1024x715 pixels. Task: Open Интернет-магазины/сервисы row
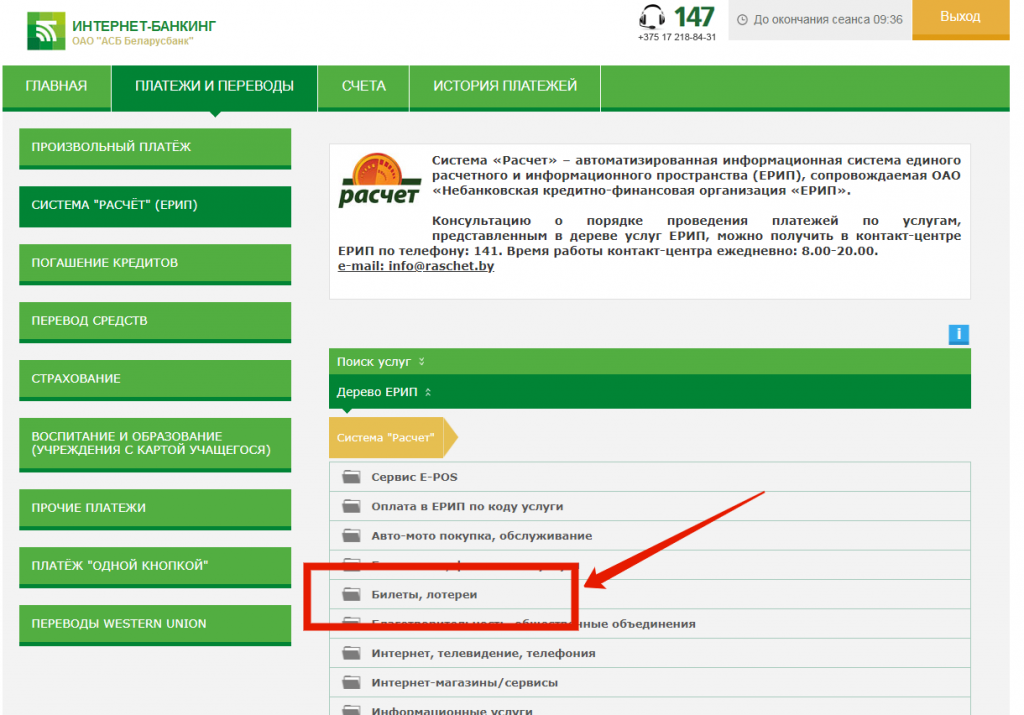(x=650, y=682)
